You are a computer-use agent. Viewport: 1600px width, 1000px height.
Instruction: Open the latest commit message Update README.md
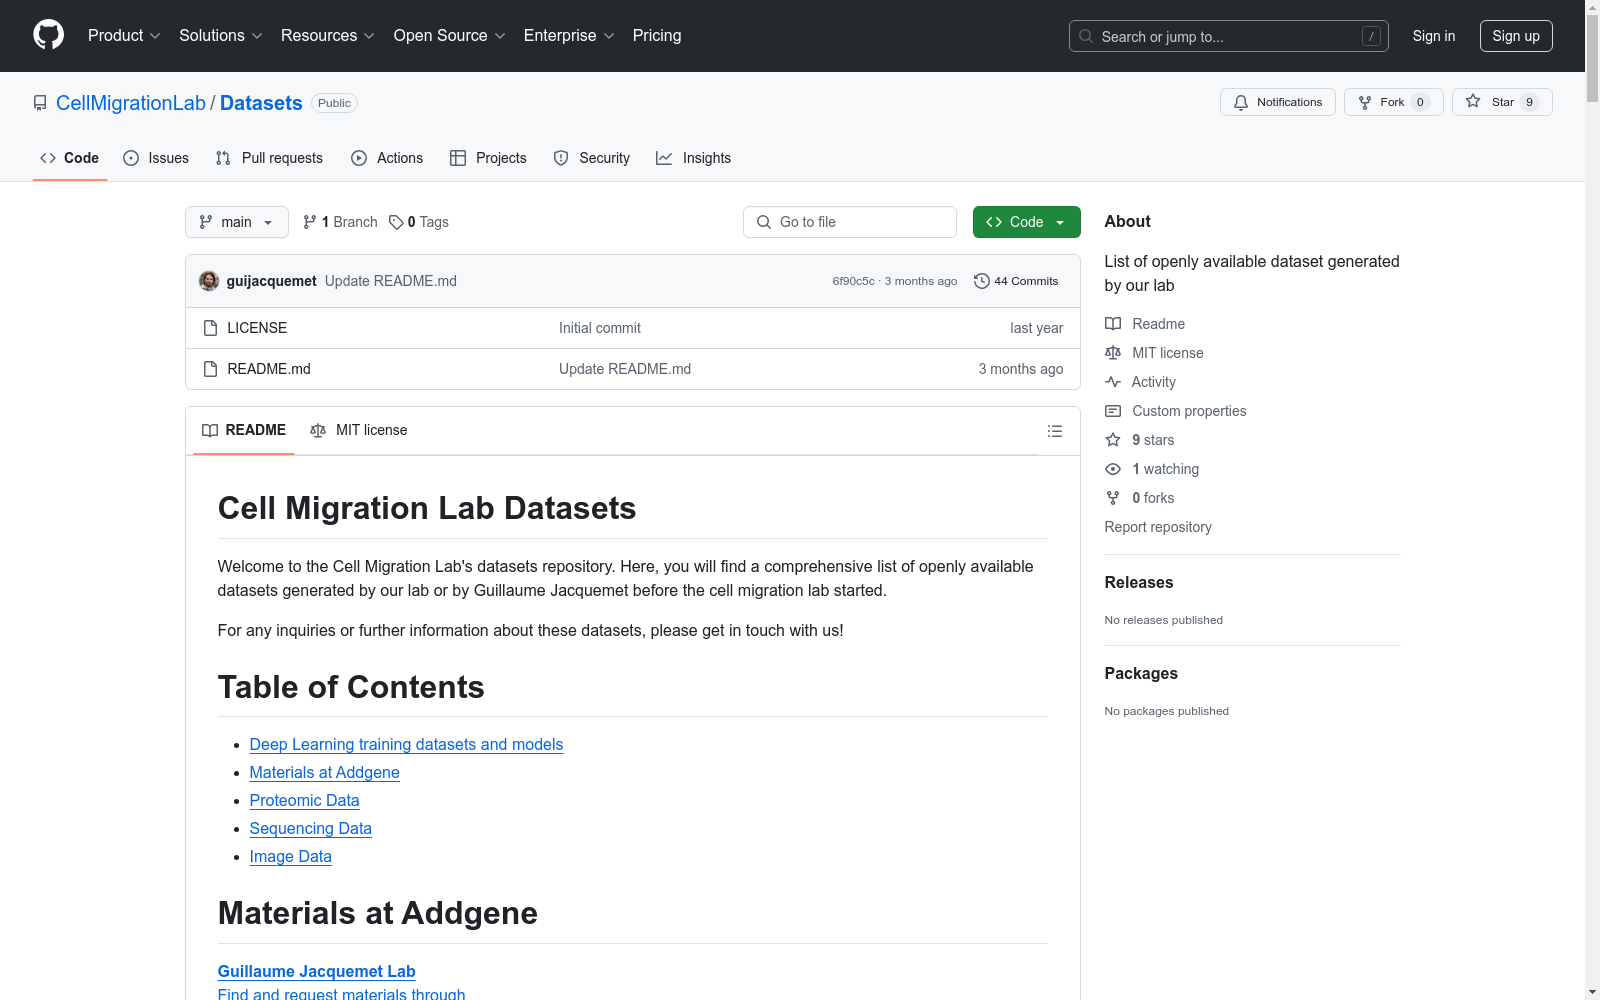(391, 281)
